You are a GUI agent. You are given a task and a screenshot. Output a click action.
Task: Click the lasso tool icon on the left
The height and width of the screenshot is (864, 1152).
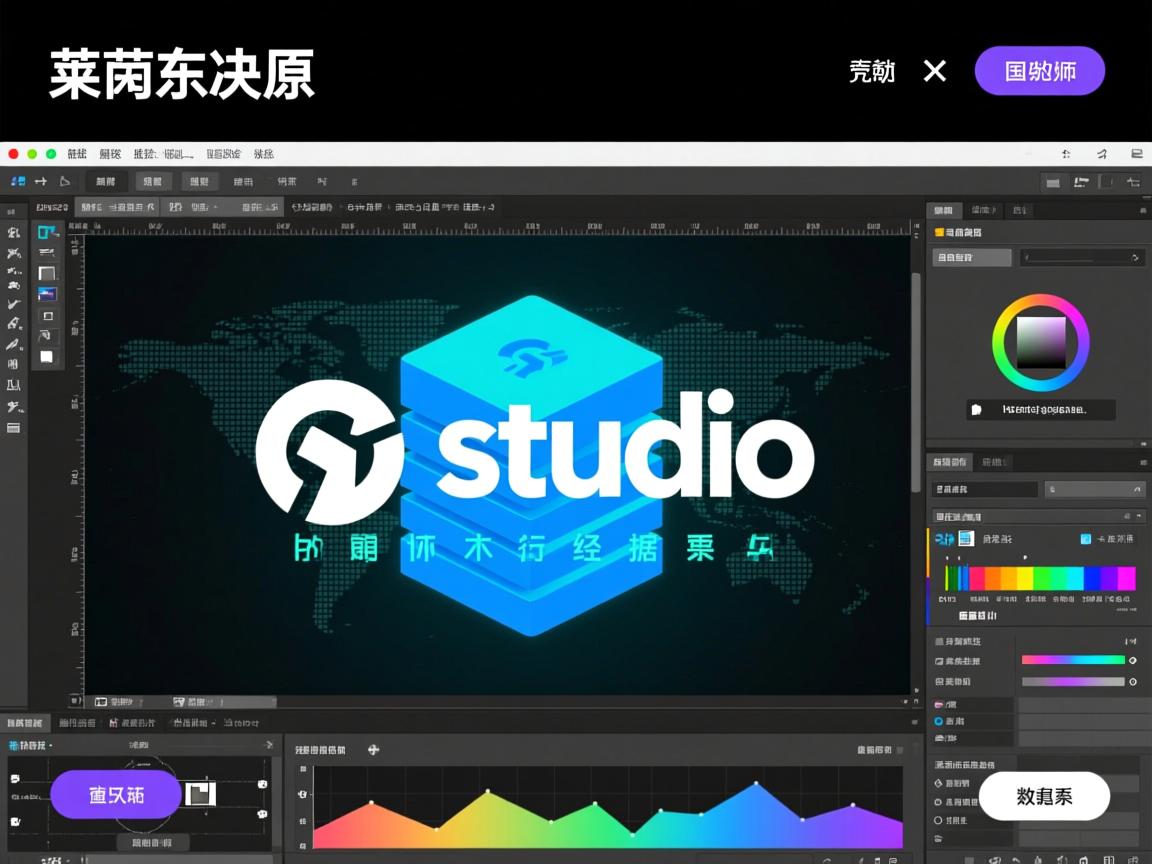pos(13,253)
